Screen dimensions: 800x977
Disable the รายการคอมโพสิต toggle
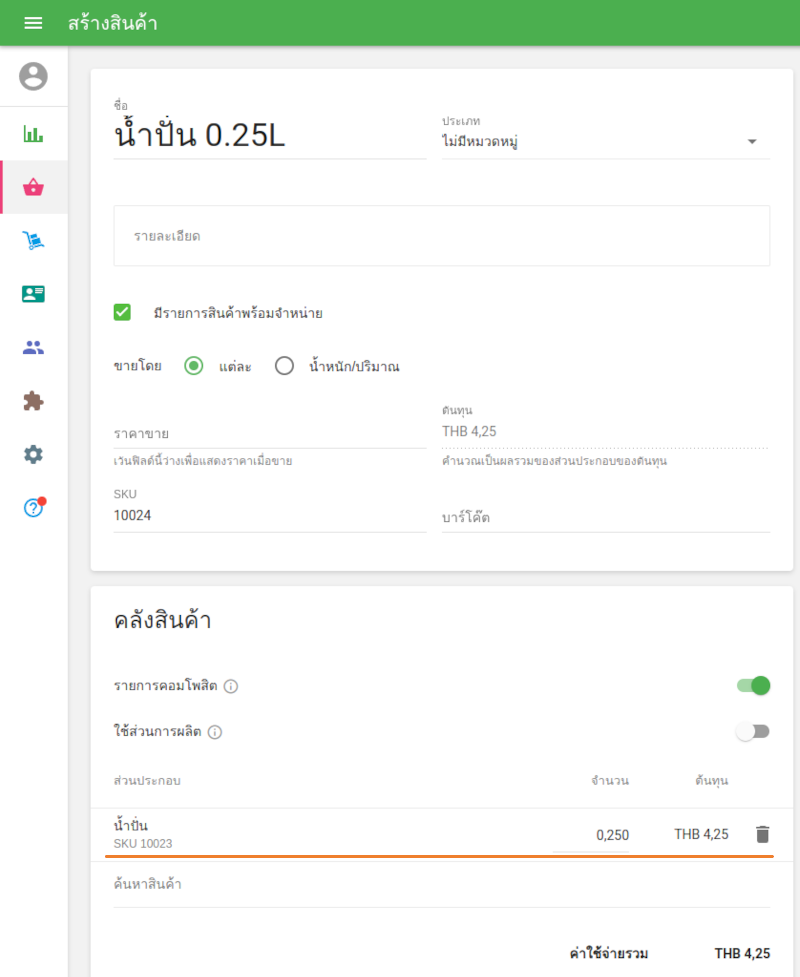pyautogui.click(x=753, y=686)
